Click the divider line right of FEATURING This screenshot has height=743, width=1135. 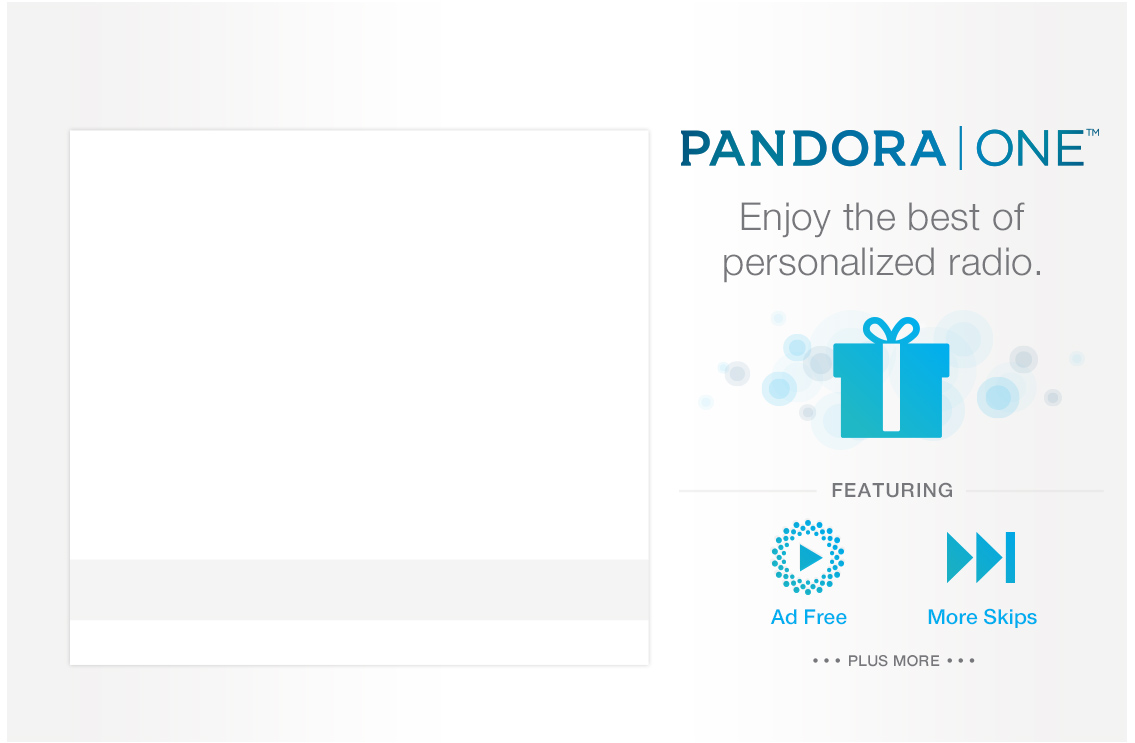click(1034, 491)
